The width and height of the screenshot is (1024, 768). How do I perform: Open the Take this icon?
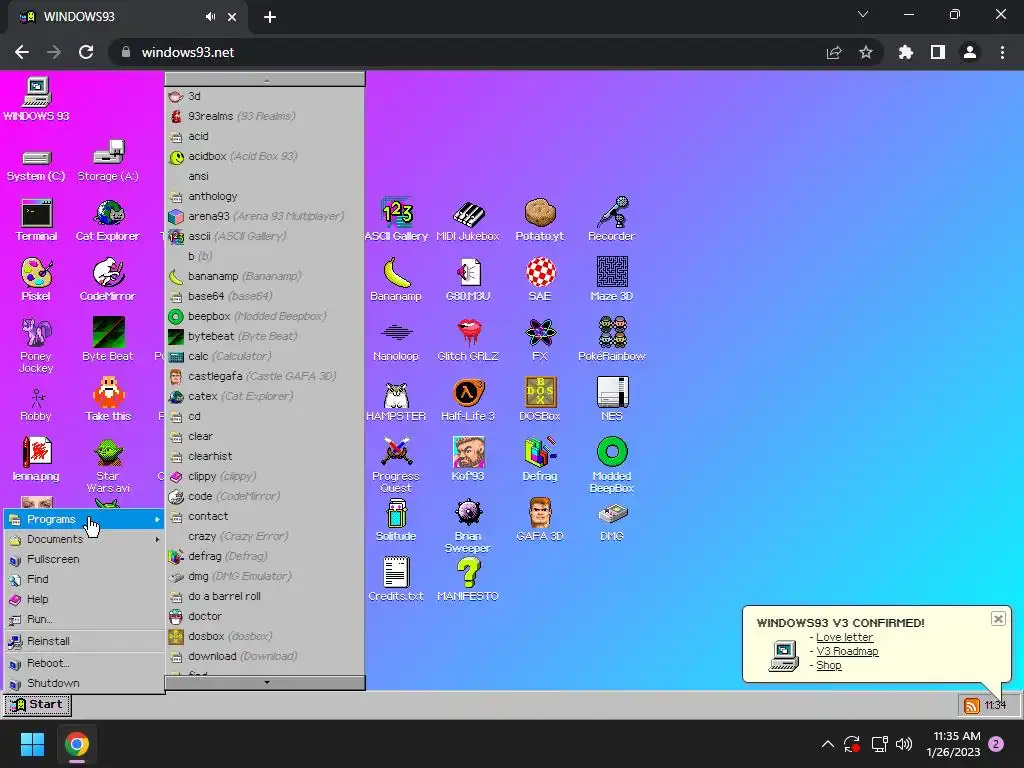click(x=108, y=399)
